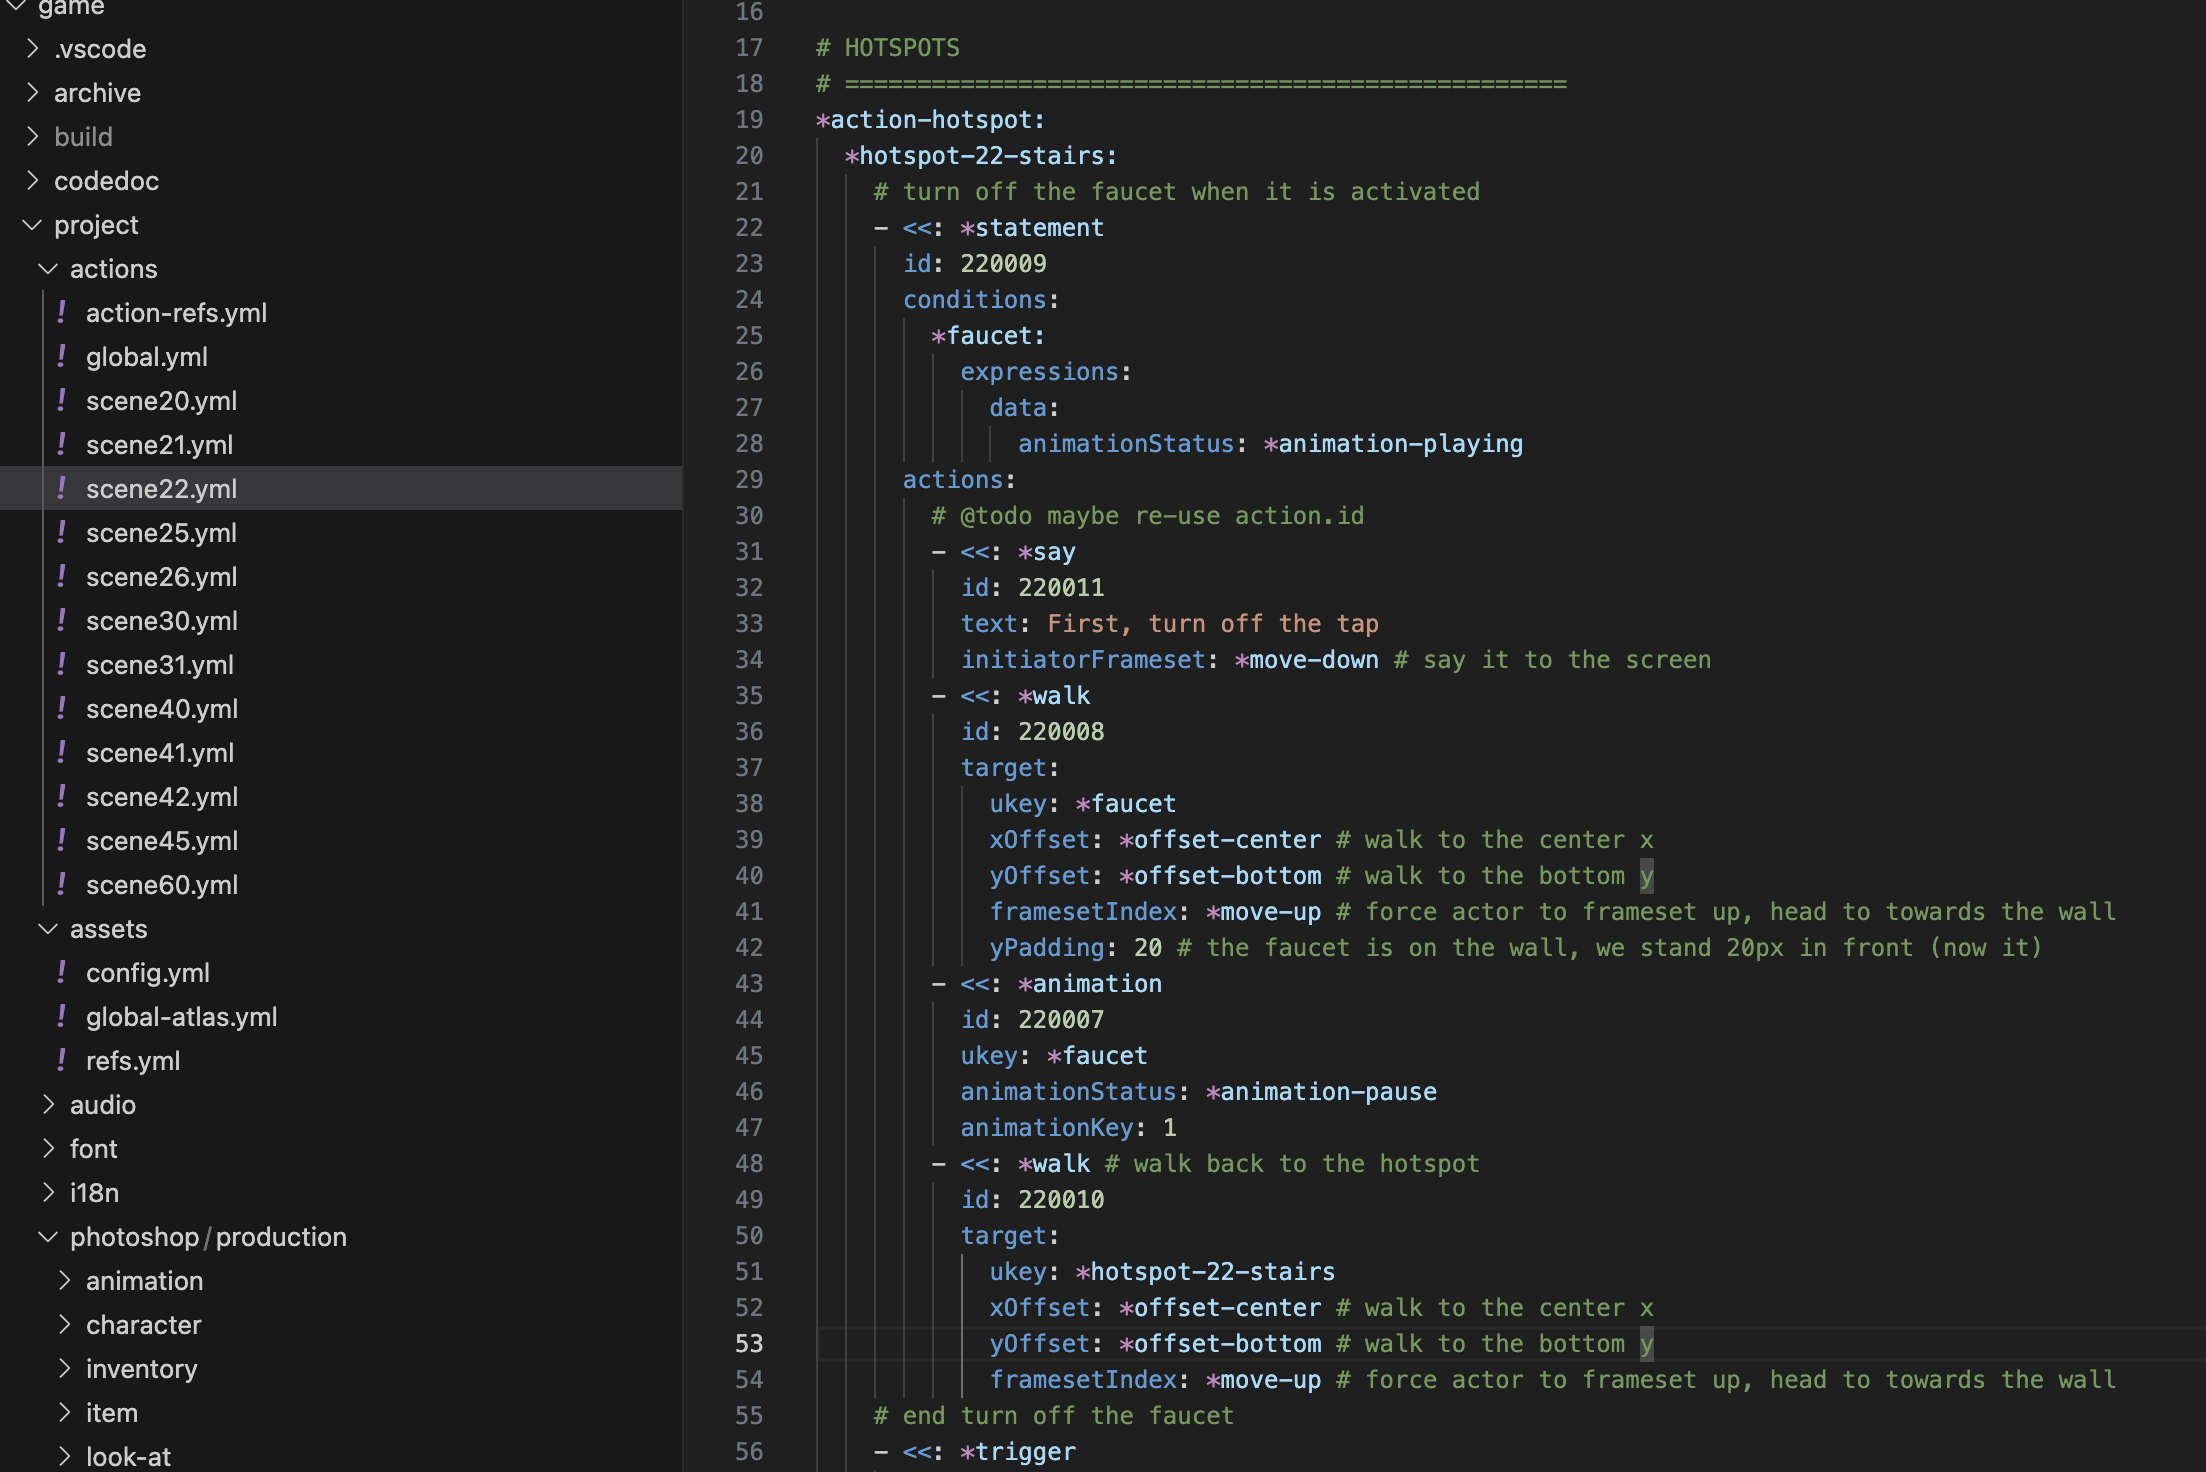This screenshot has width=2206, height=1472.
Task: Click 'id: 220007' value
Action: click(x=1033, y=1020)
